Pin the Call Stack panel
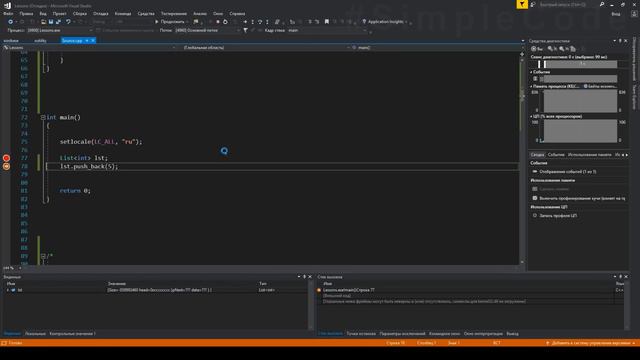Image resolution: width=640 pixels, height=360 pixels. click(x=620, y=277)
